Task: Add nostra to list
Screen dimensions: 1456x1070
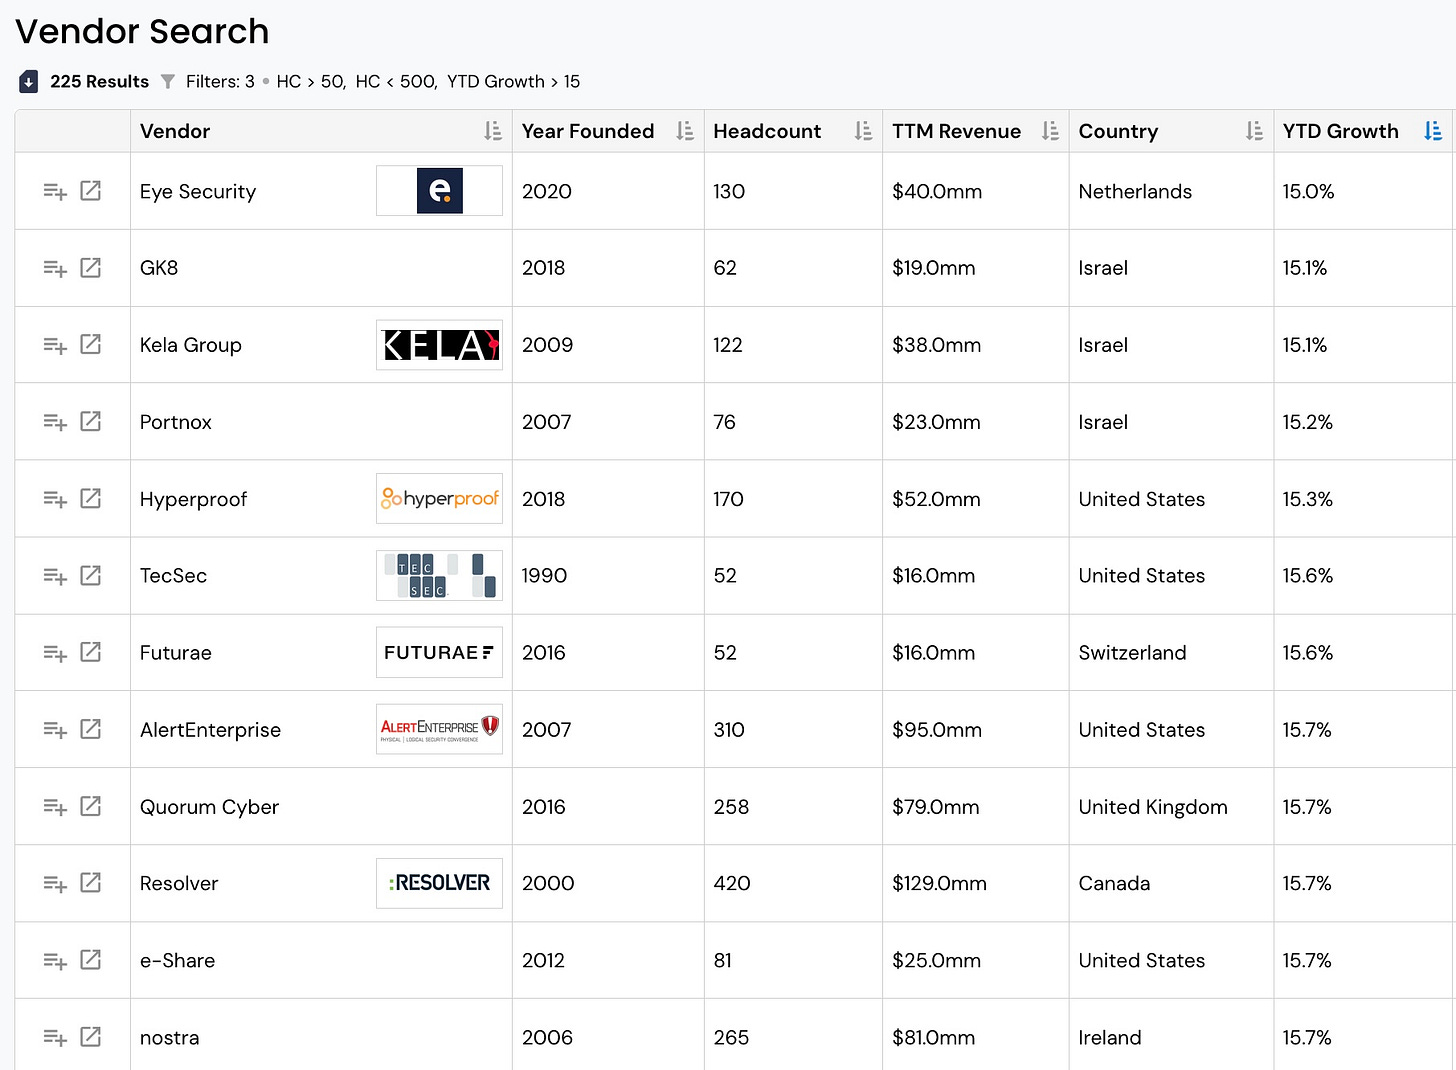Action: pyautogui.click(x=55, y=1038)
